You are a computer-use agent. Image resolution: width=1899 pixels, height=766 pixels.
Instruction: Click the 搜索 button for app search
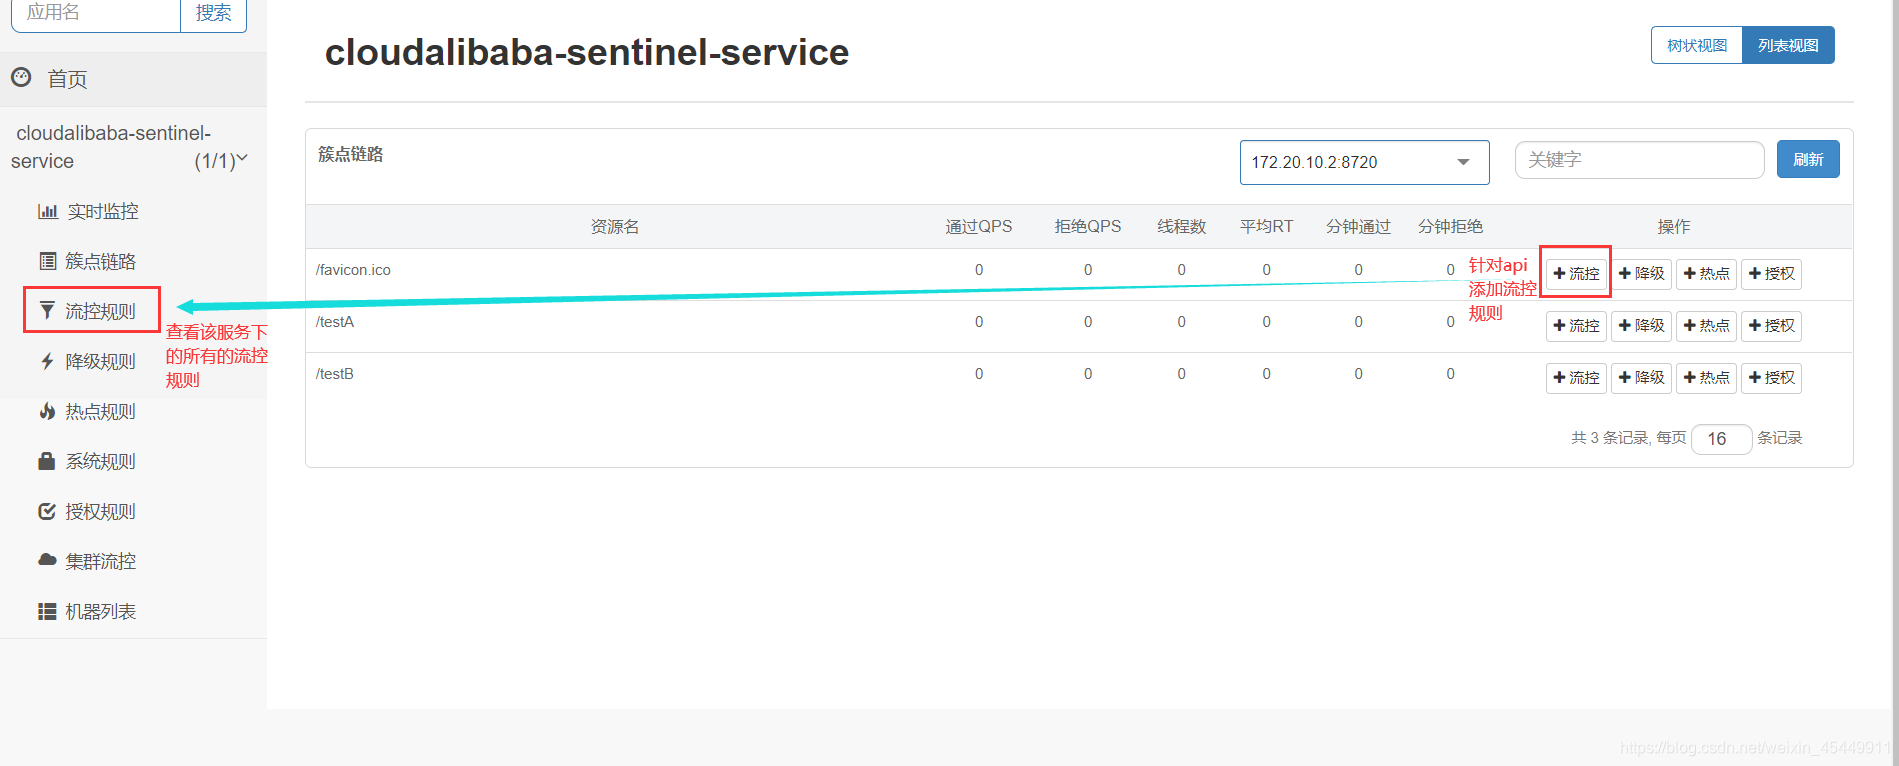(213, 14)
